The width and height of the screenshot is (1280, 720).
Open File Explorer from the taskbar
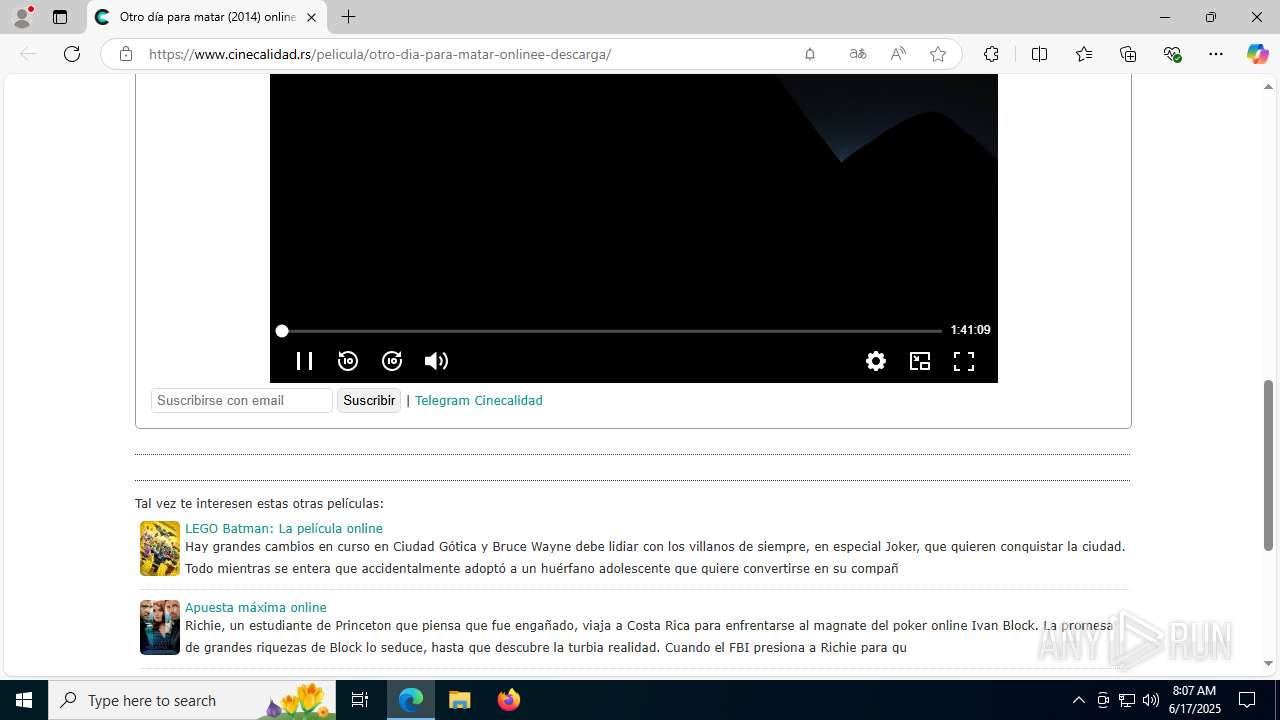pyautogui.click(x=459, y=700)
